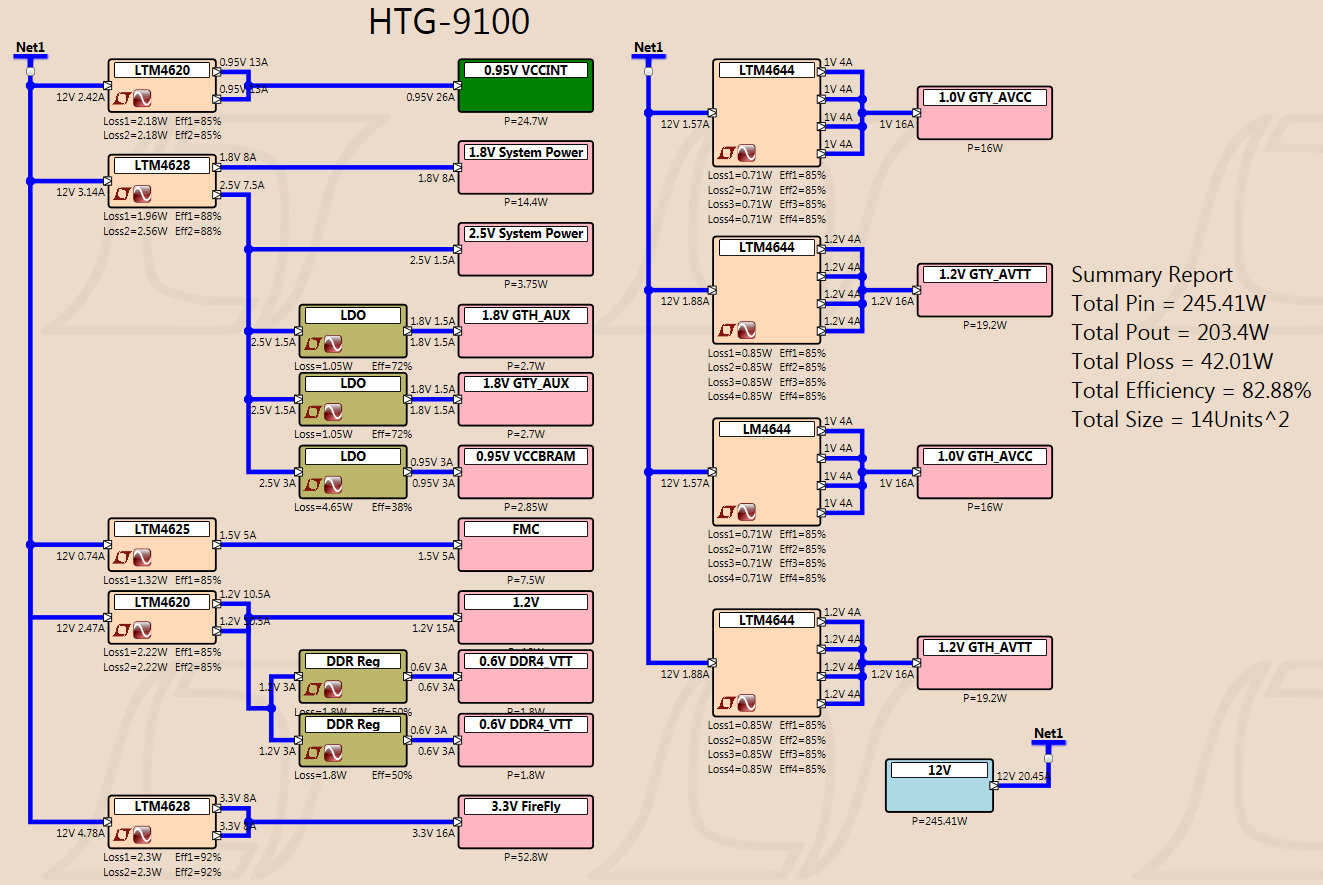Click the 1.5V 5A output port arrow on LTM4625
Image resolution: width=1323 pixels, height=885 pixels.
217,545
